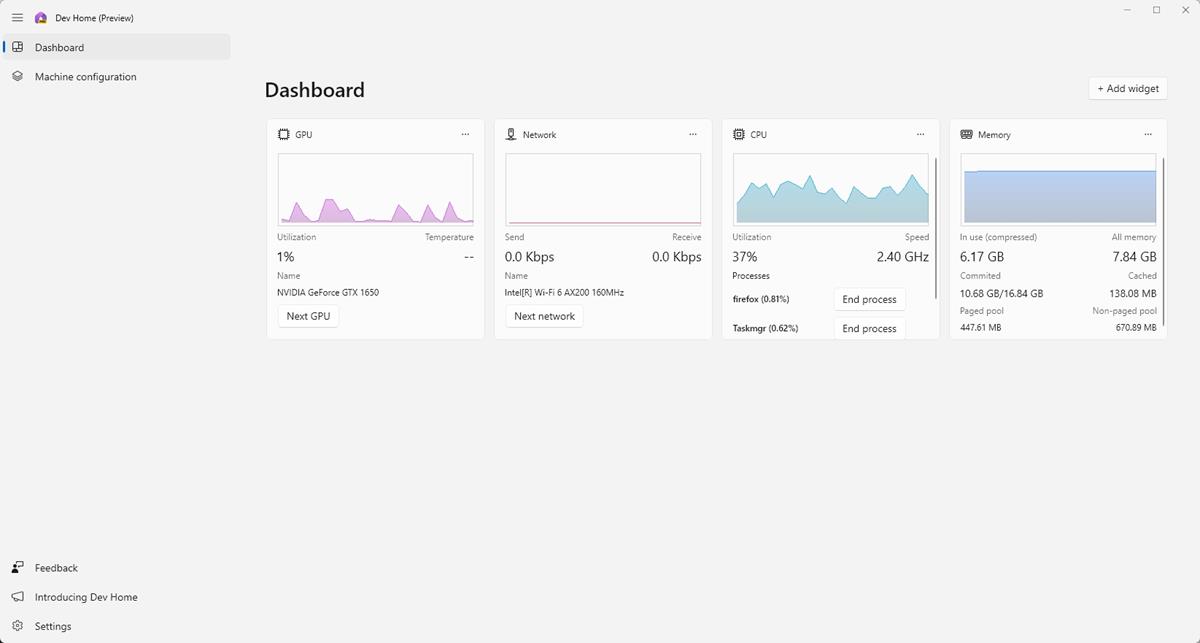Click the 1% GPU utilization value
The width and height of the screenshot is (1200, 643).
pyautogui.click(x=285, y=257)
